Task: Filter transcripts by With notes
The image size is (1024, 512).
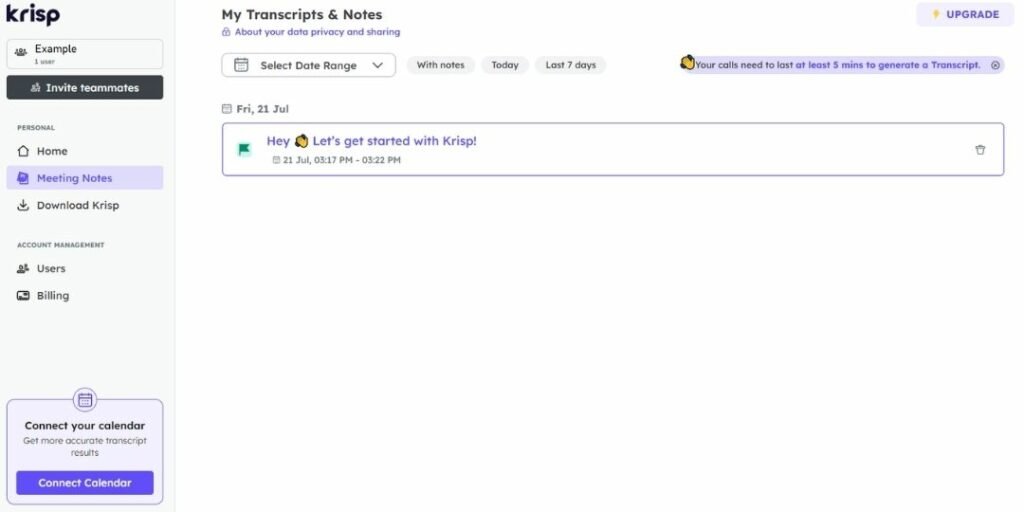Action: click(440, 65)
